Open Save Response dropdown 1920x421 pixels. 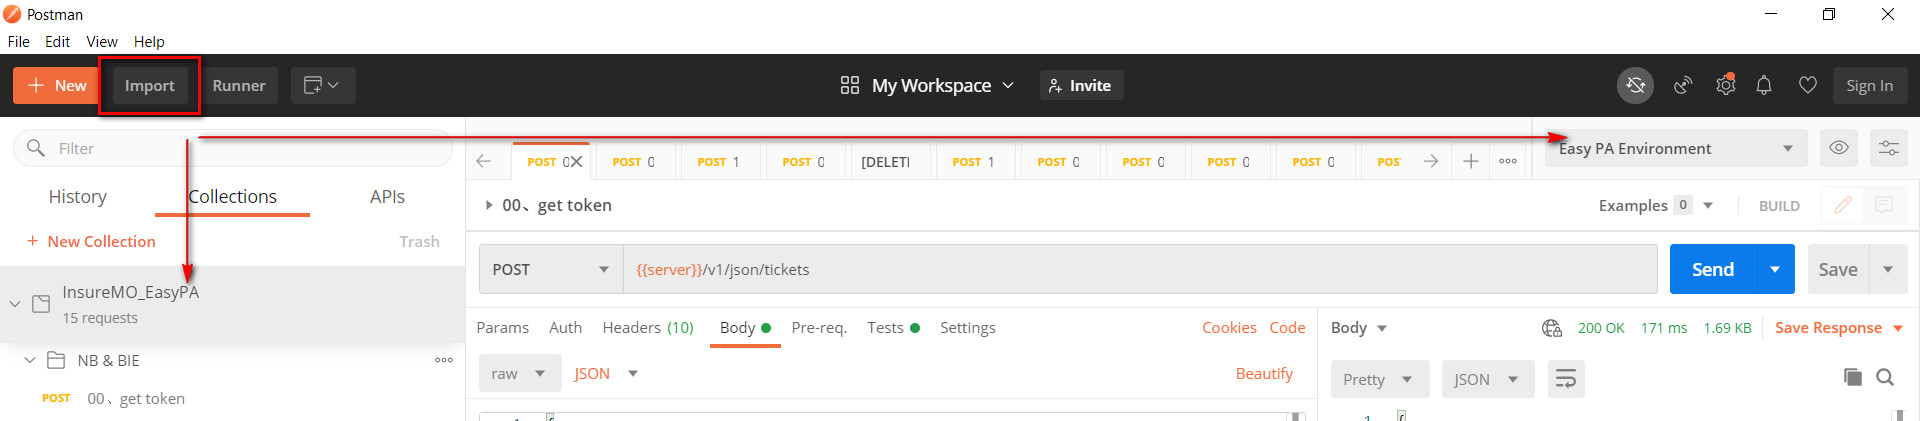click(x=1839, y=327)
